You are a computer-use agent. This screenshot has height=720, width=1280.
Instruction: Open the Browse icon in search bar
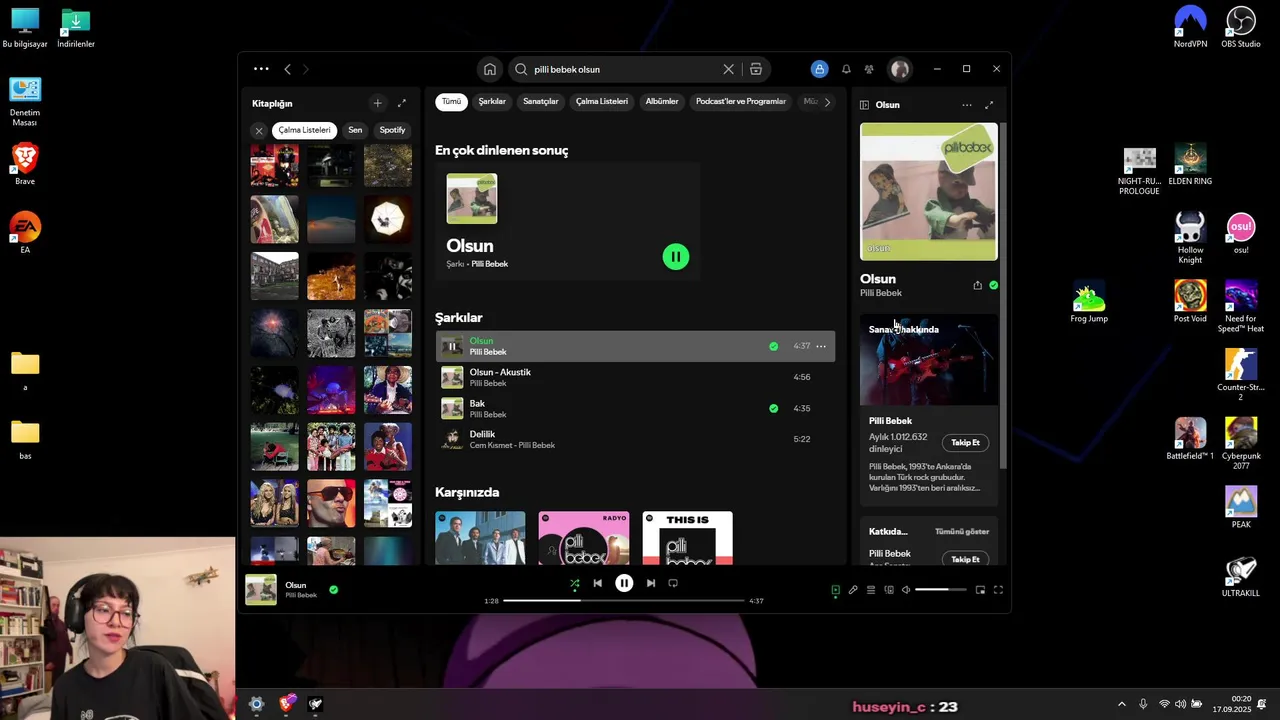coord(756,69)
